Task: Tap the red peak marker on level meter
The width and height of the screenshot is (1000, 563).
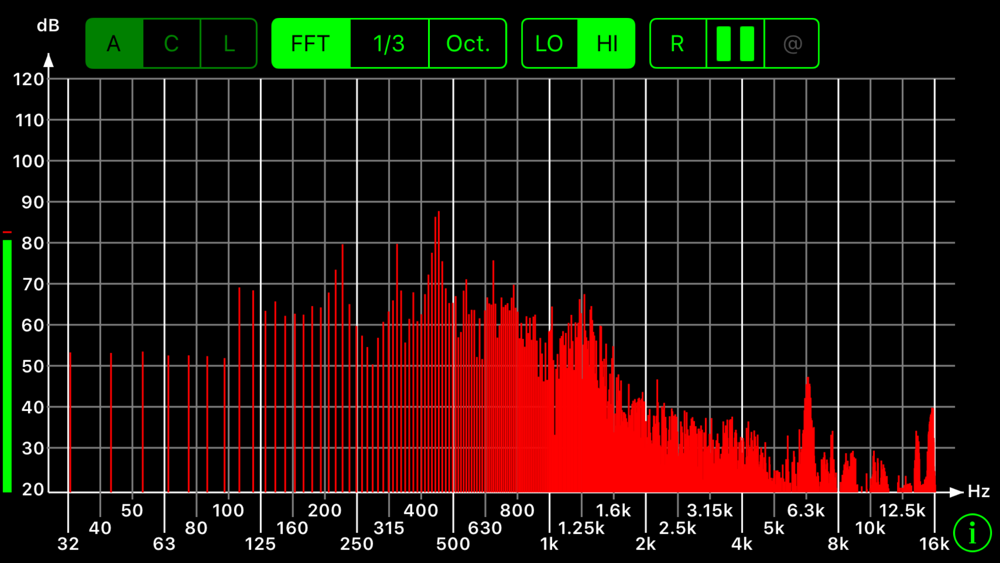Action: pyautogui.click(x=7, y=232)
